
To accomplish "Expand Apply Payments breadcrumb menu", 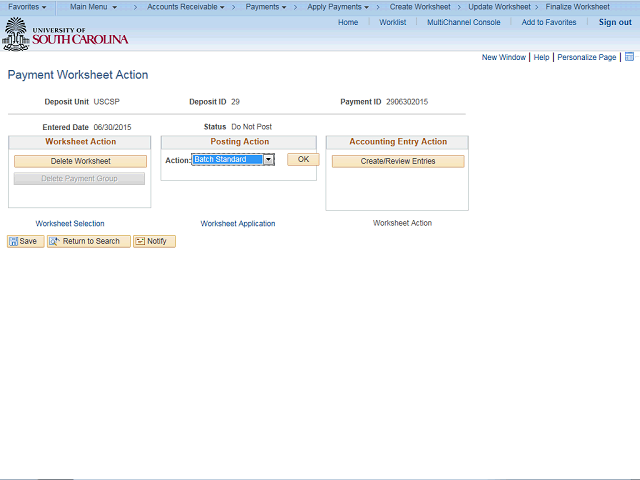I will point(338,7).
